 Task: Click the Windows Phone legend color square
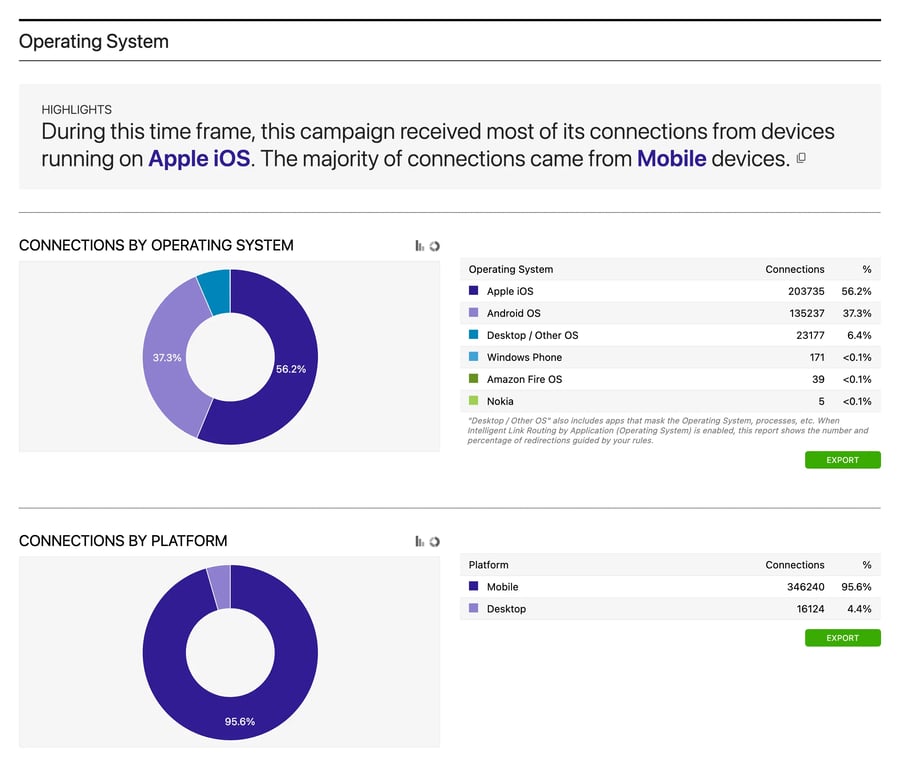[x=474, y=357]
